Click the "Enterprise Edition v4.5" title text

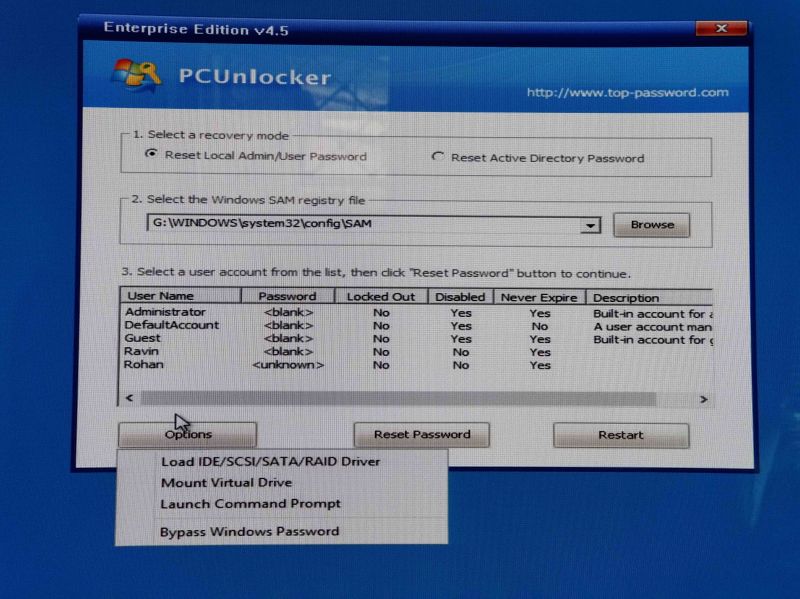click(196, 29)
